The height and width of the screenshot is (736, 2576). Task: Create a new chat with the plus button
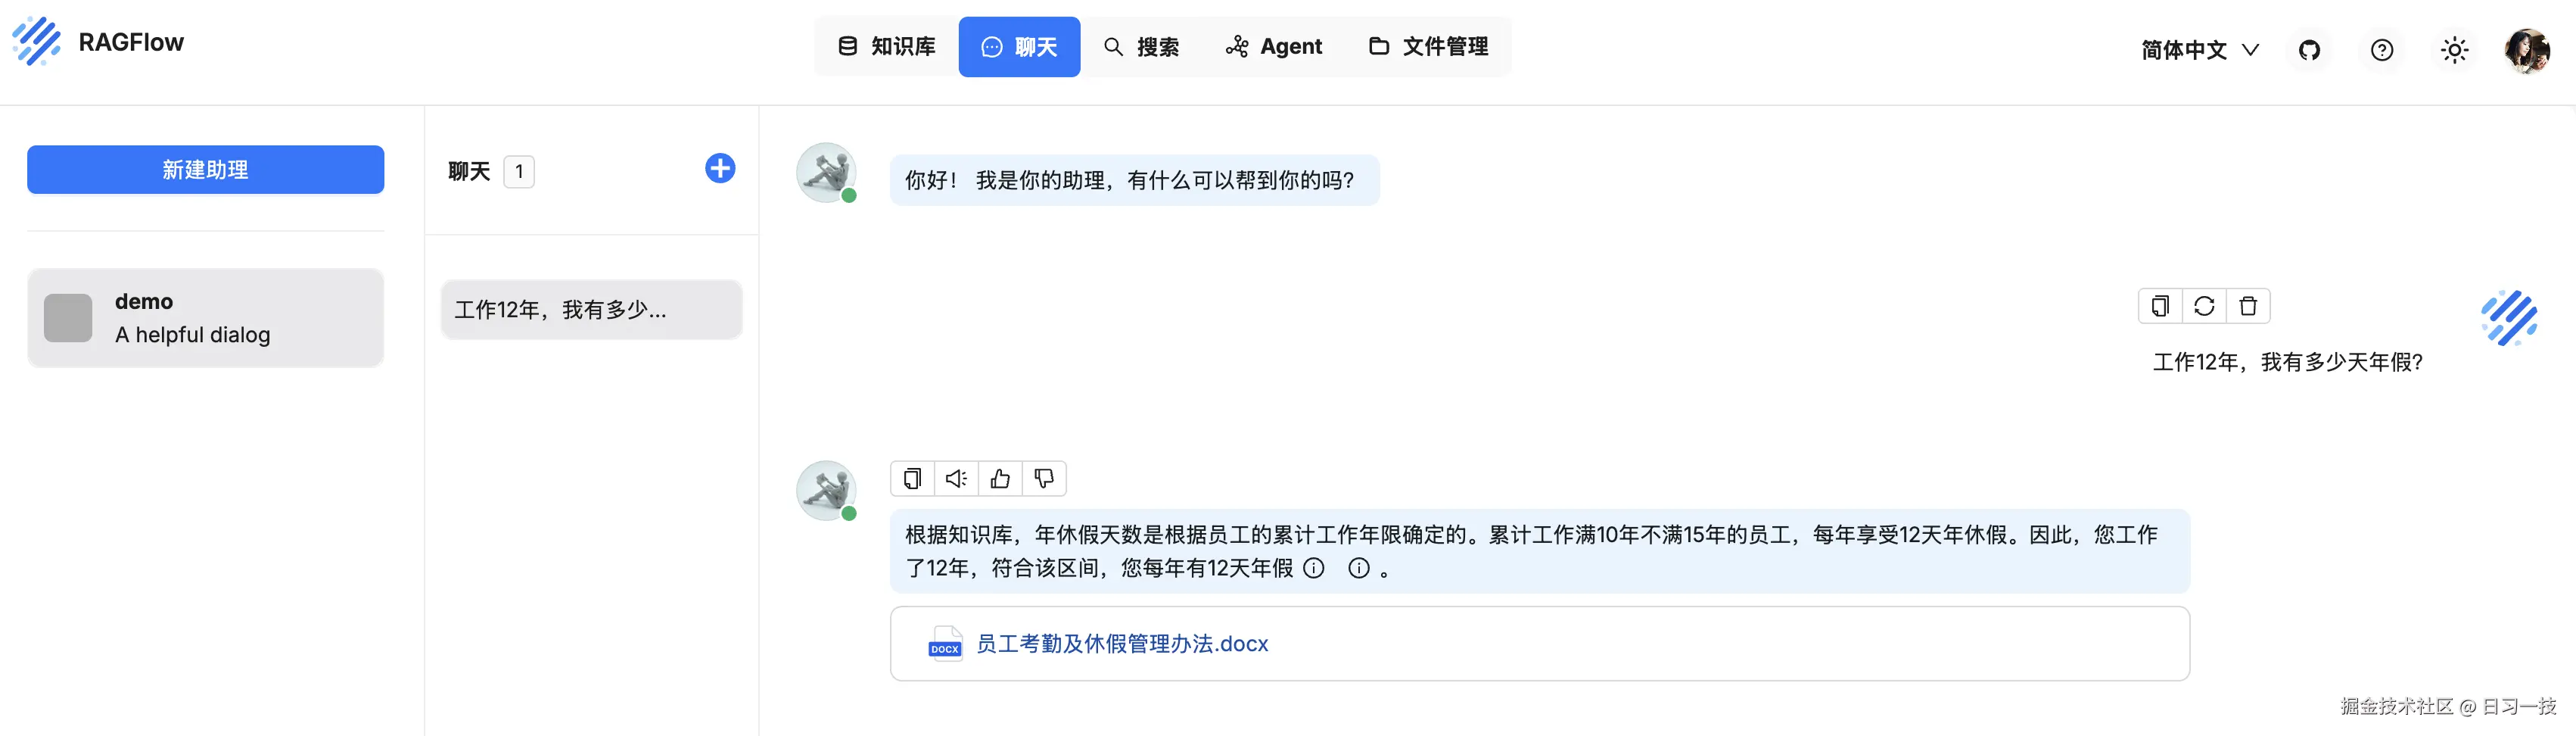[x=719, y=169]
